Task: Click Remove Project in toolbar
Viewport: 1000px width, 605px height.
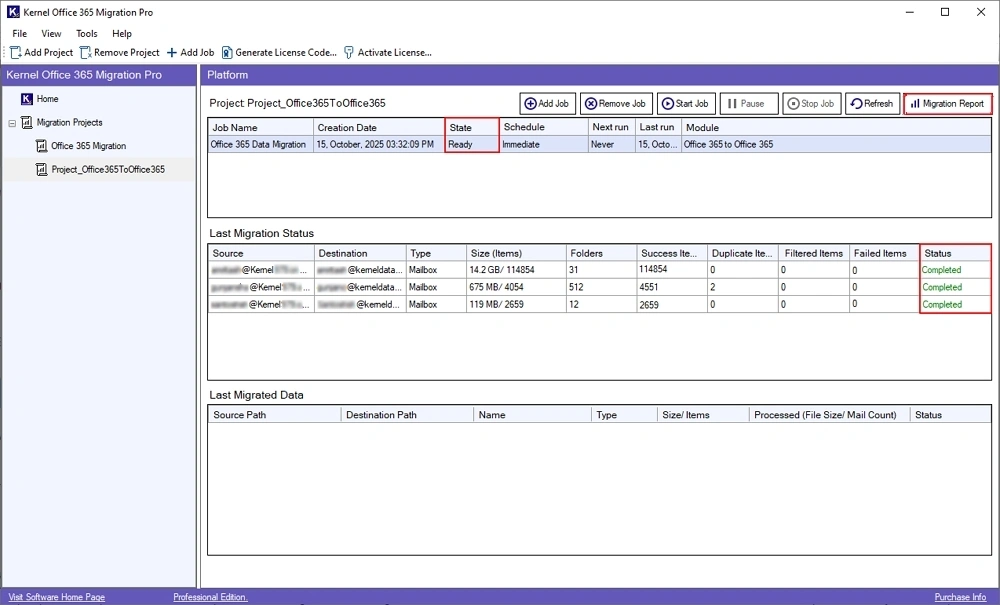Action: (x=120, y=53)
